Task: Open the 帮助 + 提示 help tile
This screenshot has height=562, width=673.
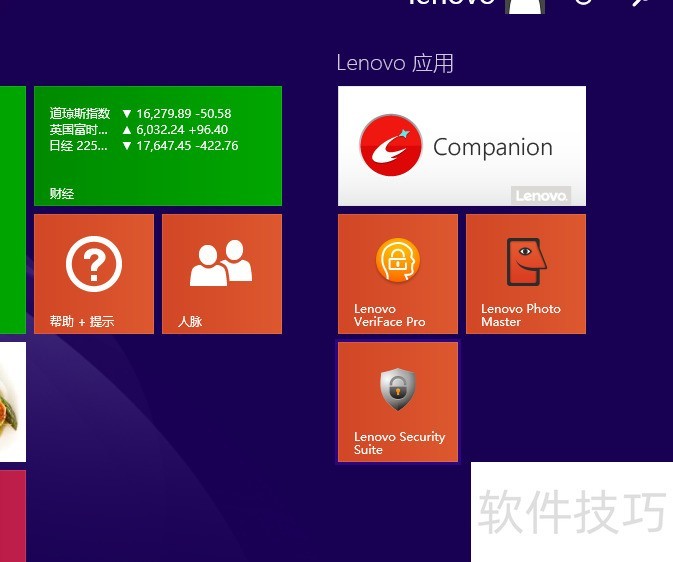Action: coord(94,274)
